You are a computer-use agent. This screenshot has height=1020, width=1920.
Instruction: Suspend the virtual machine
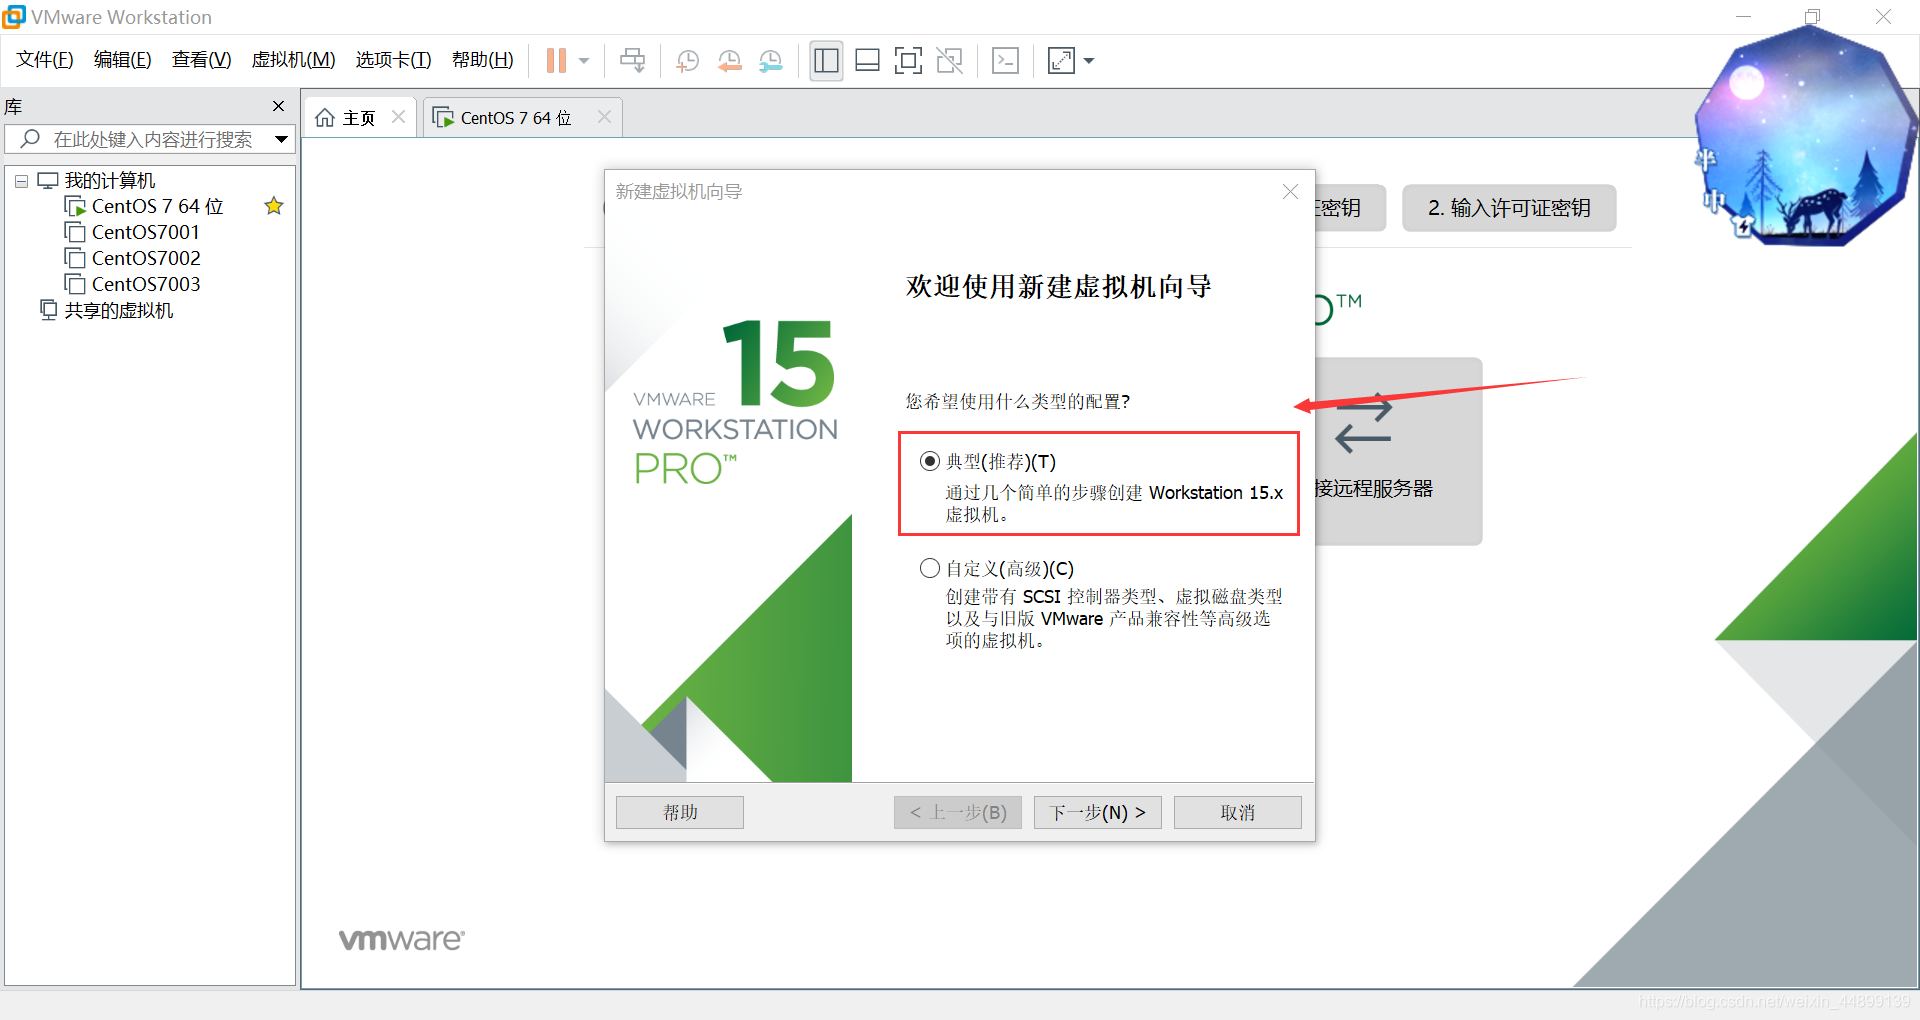(556, 60)
